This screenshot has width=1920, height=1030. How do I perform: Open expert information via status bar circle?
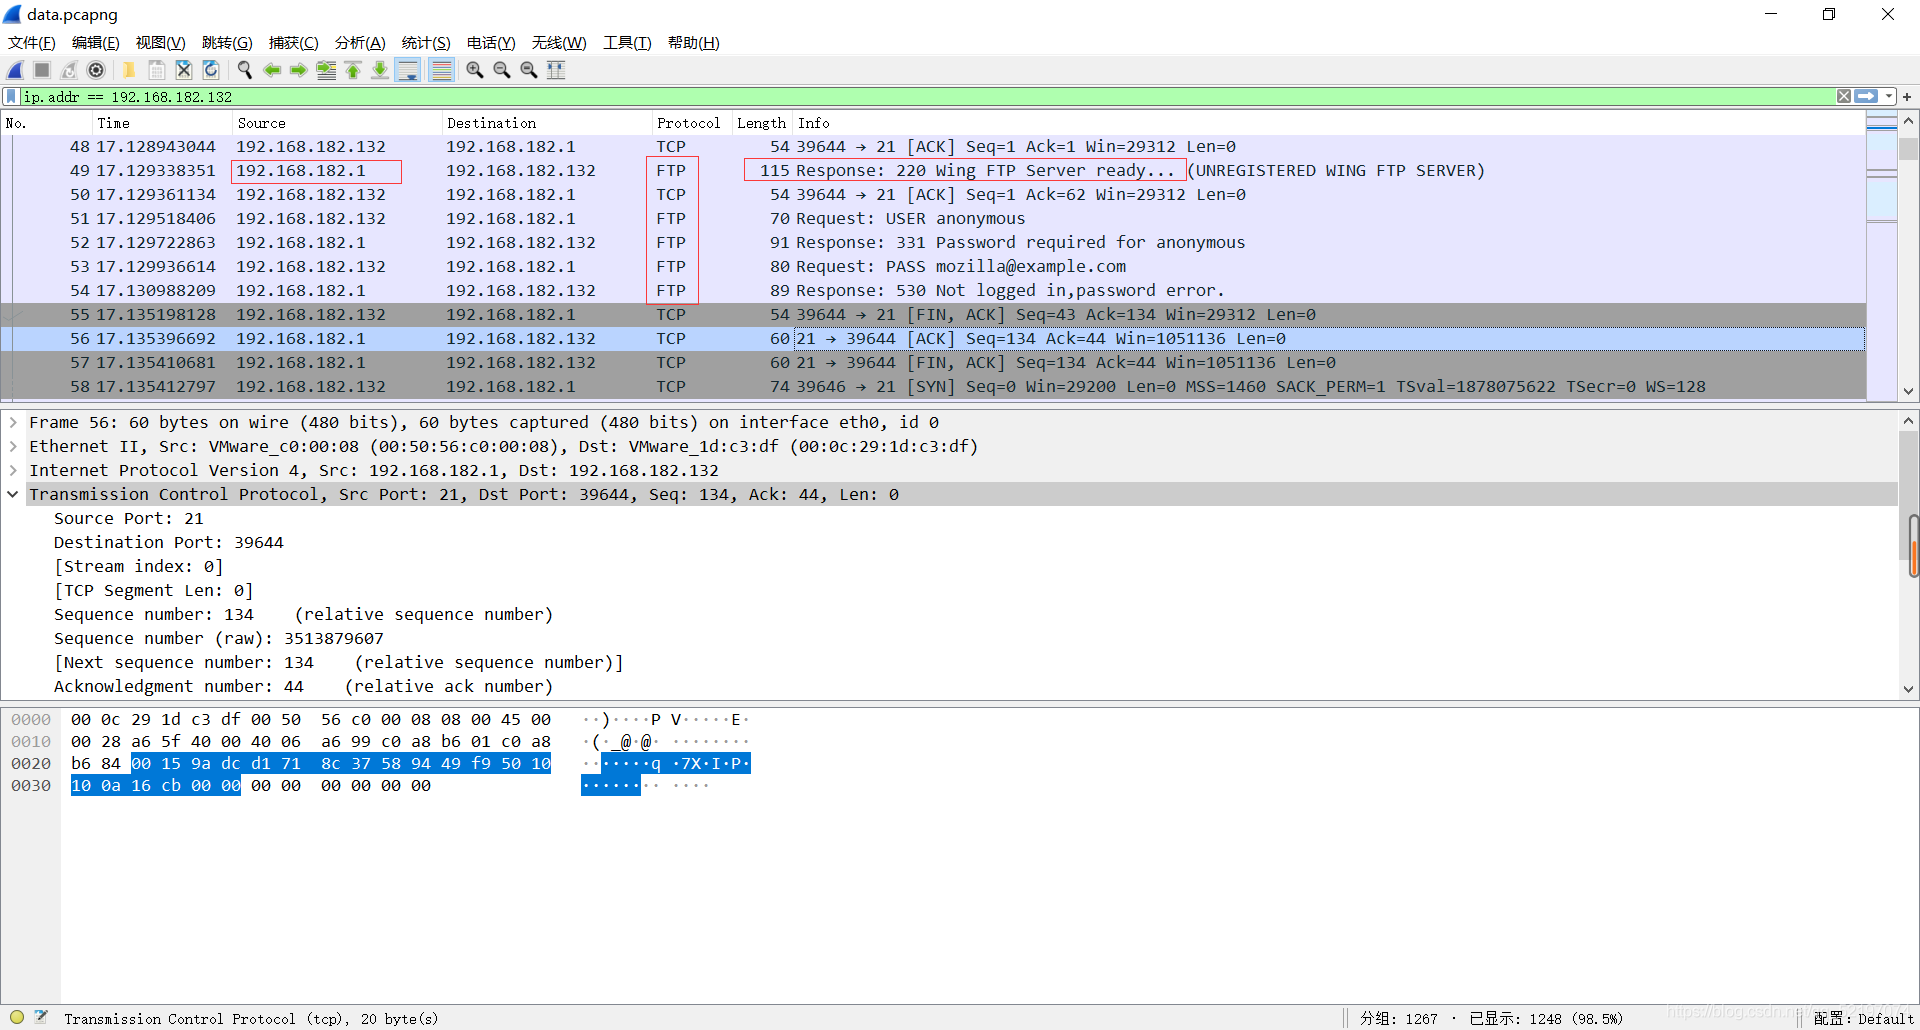click(17, 1017)
